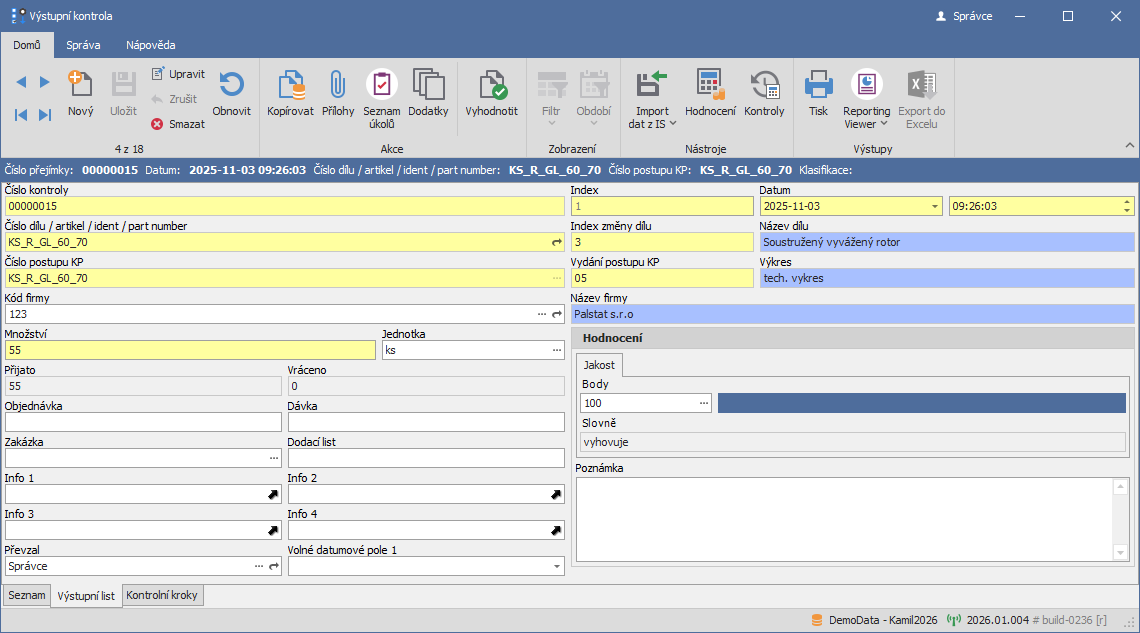The image size is (1140, 633).
Task: Click the Dodací list field
Action: [426, 458]
